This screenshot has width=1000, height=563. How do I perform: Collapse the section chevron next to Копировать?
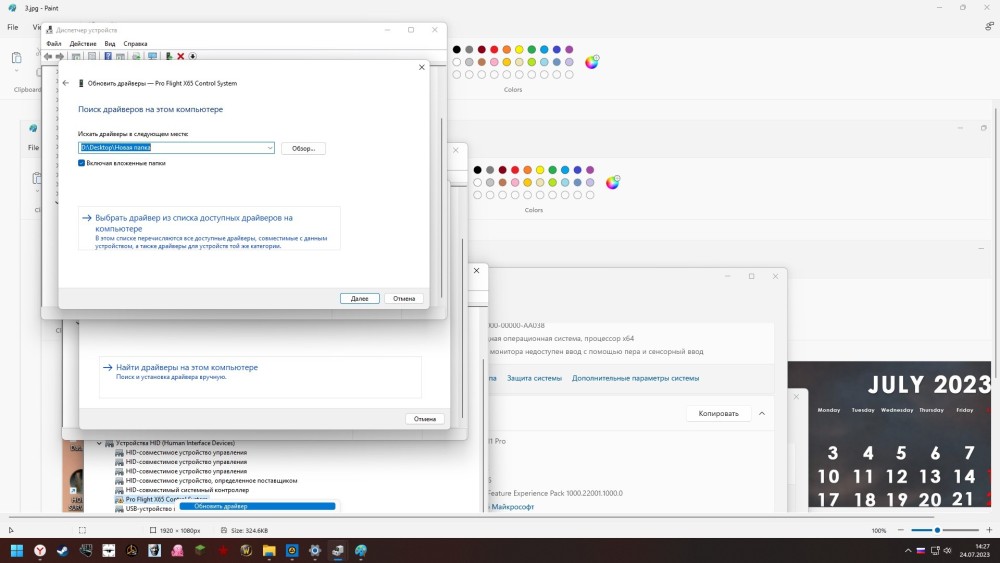[762, 413]
